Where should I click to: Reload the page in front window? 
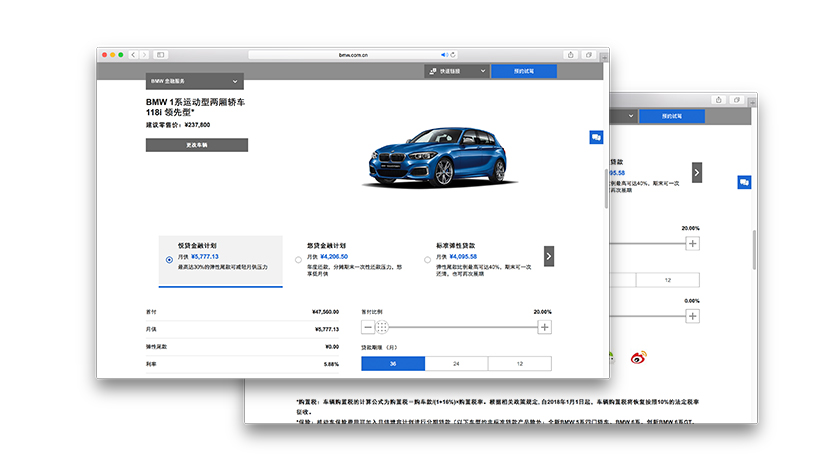453,55
